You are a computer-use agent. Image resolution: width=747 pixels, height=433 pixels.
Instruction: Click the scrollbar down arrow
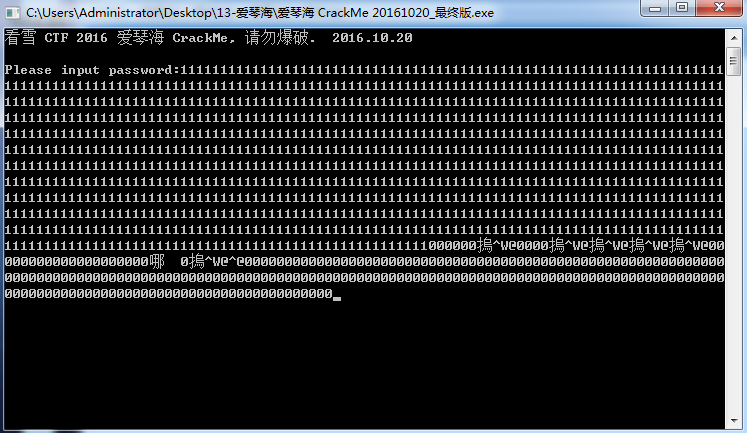(733, 421)
